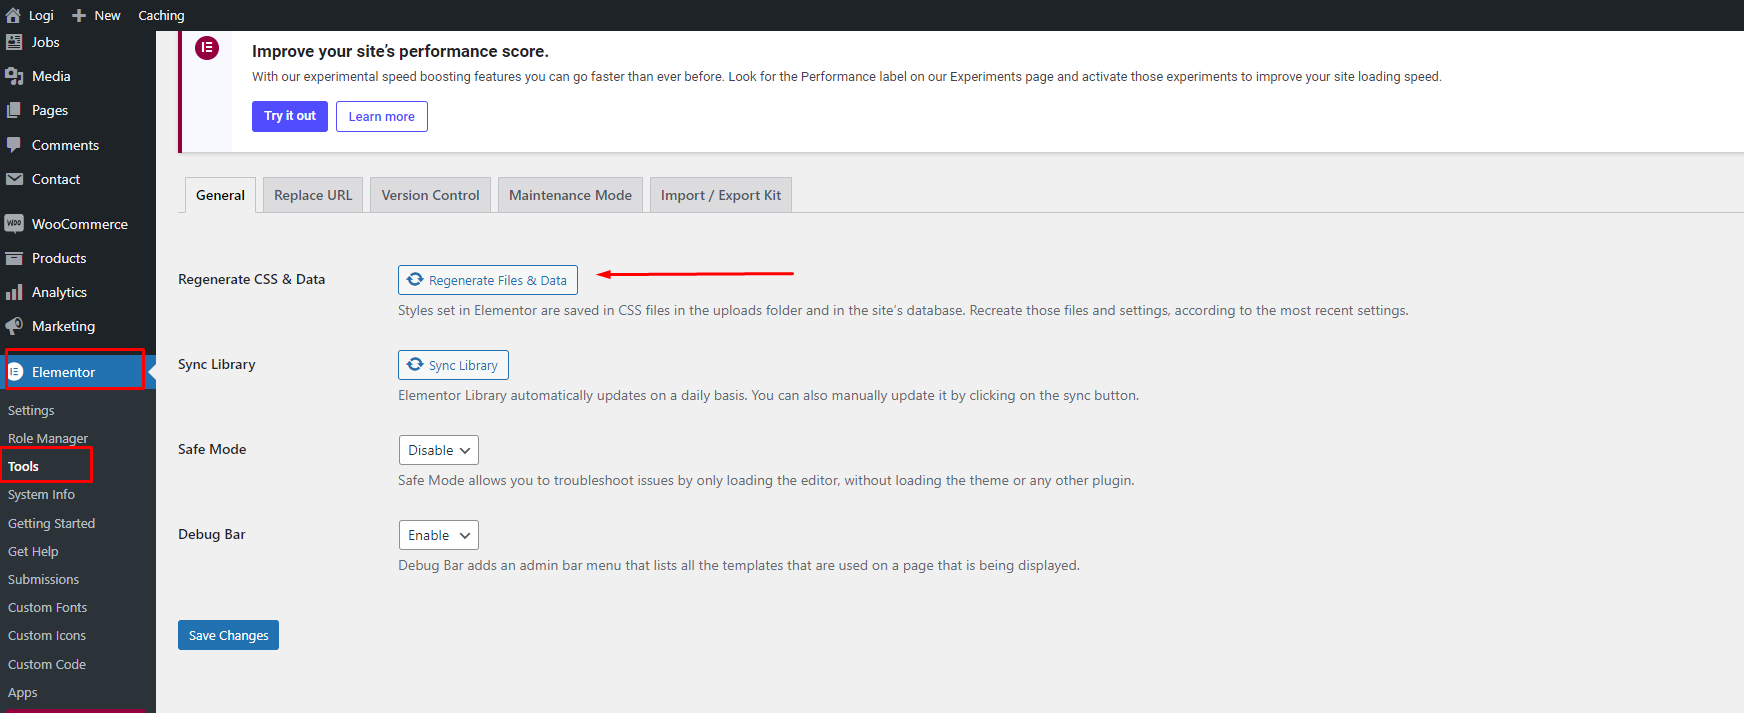Image resolution: width=1744 pixels, height=713 pixels.
Task: Click the WooCommerce logo icon
Action: click(14, 224)
